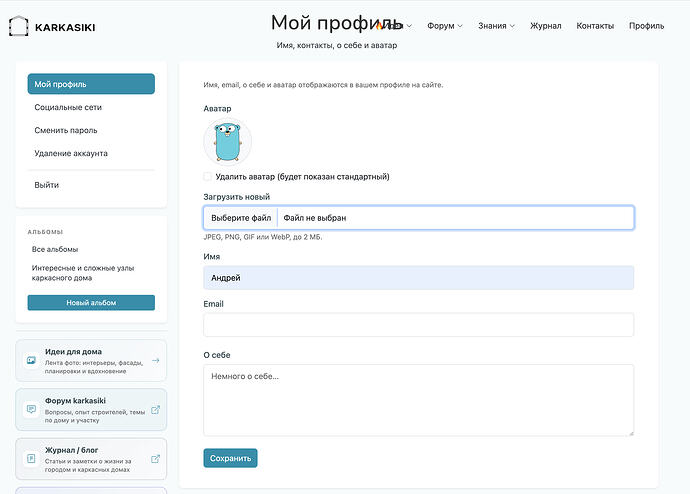Click the empty Email input field
This screenshot has width=690, height=494.
[x=418, y=325]
